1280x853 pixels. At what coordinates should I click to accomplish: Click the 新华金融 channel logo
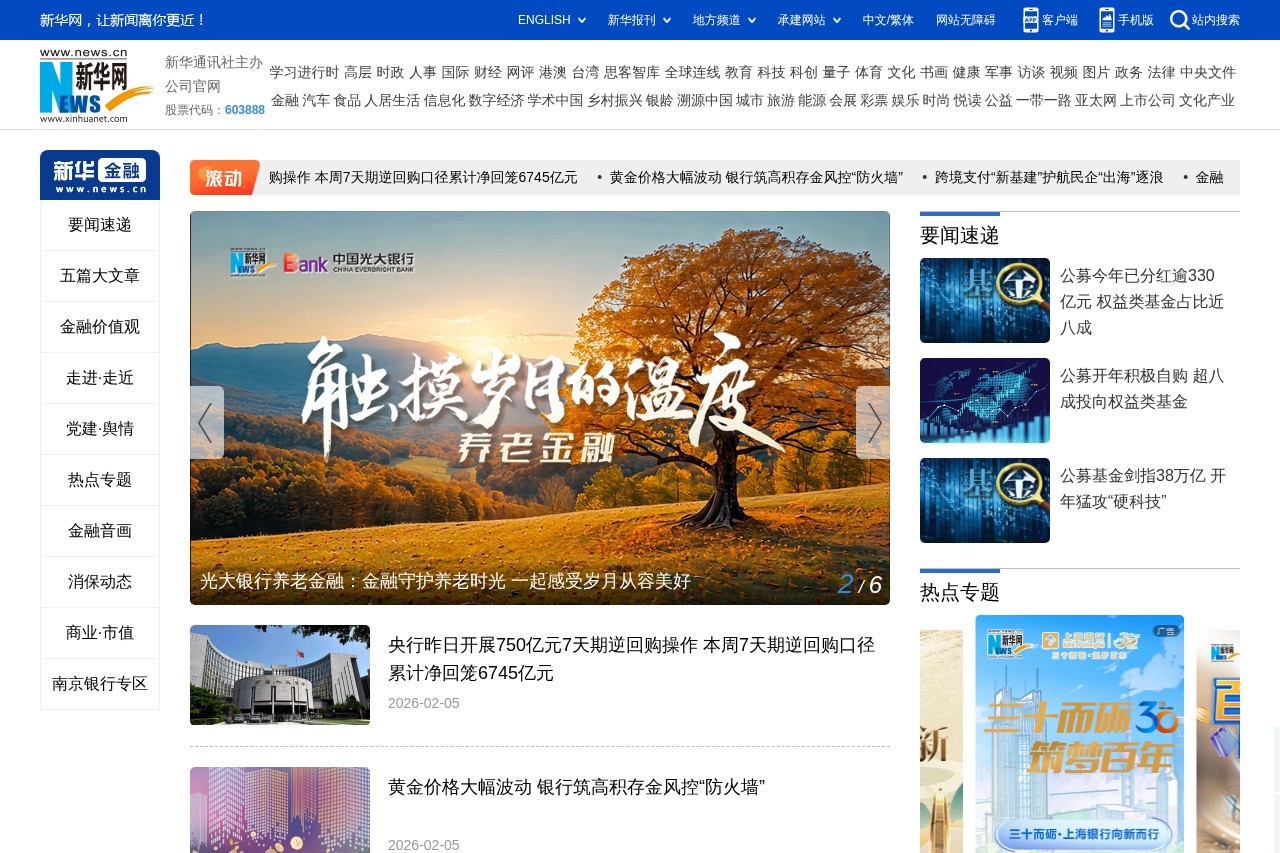tap(100, 174)
